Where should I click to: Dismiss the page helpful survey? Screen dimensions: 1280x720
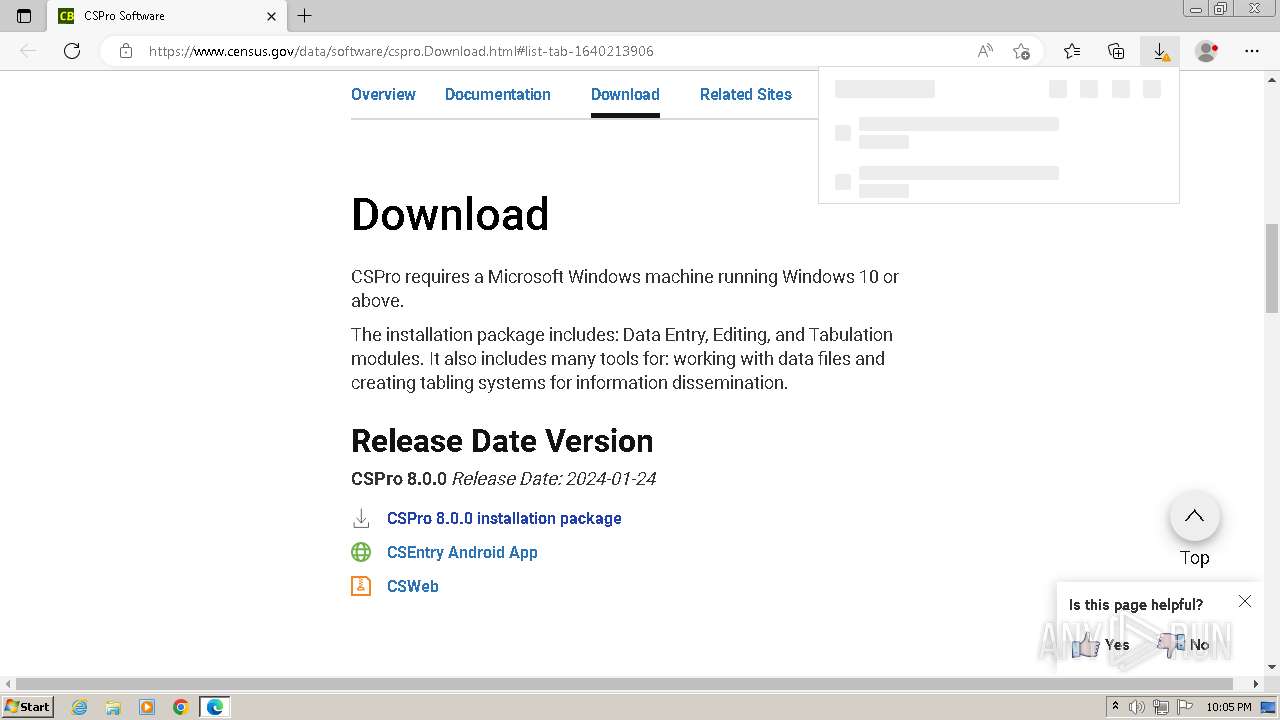coord(1245,601)
